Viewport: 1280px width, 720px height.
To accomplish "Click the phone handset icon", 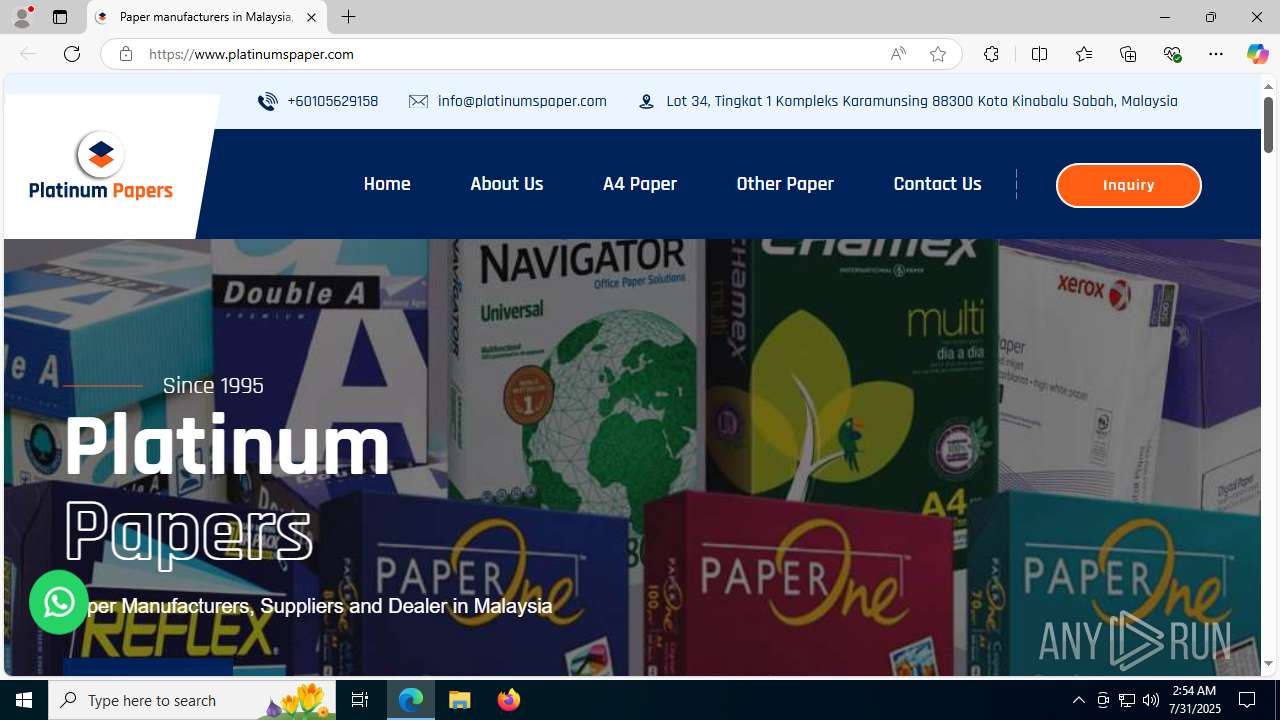I will [x=267, y=101].
